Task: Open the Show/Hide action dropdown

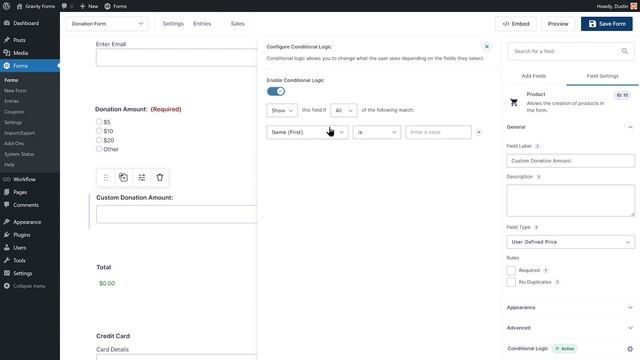Action: tap(282, 110)
